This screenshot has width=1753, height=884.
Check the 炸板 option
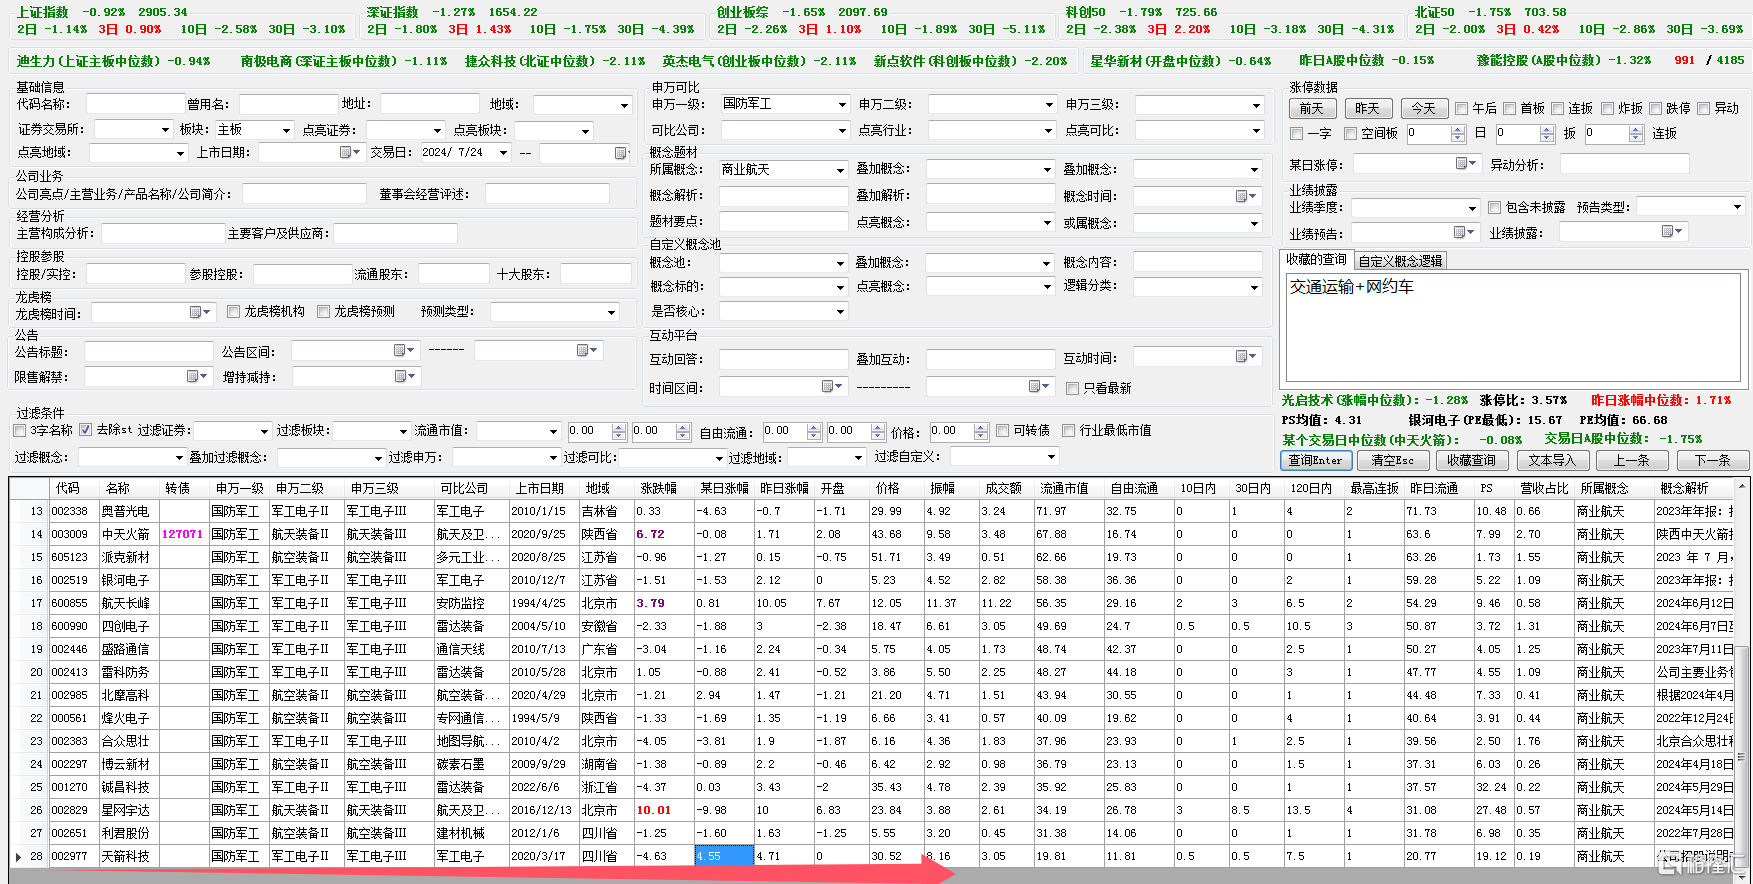[x=1607, y=108]
